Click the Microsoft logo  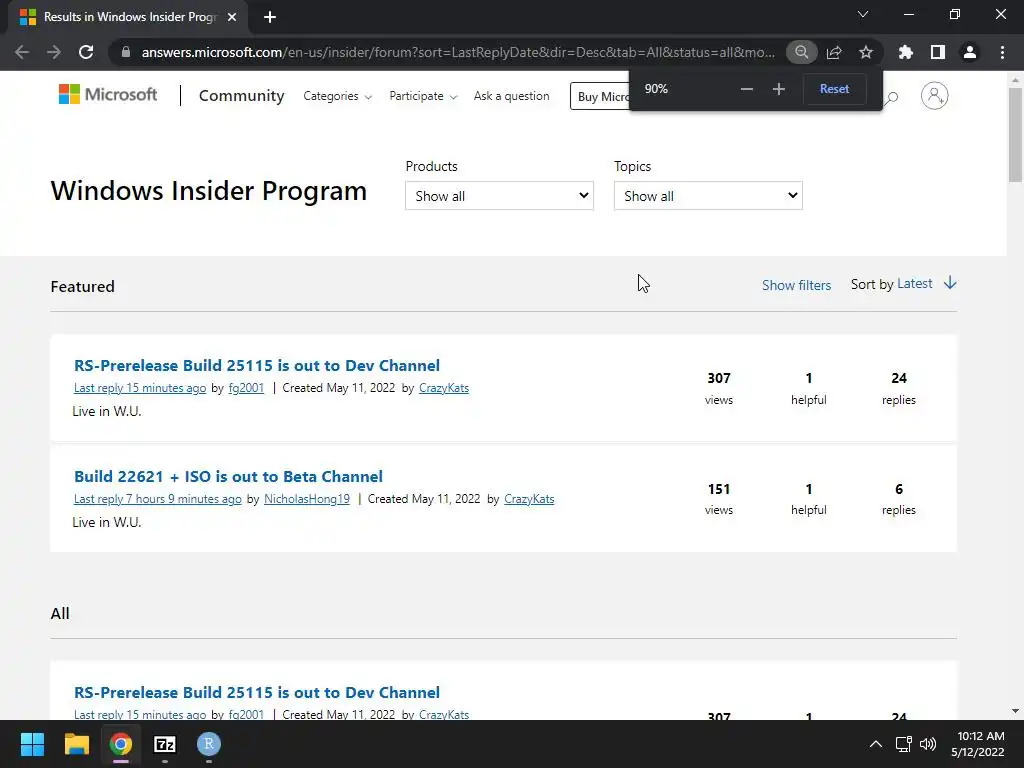(x=108, y=95)
